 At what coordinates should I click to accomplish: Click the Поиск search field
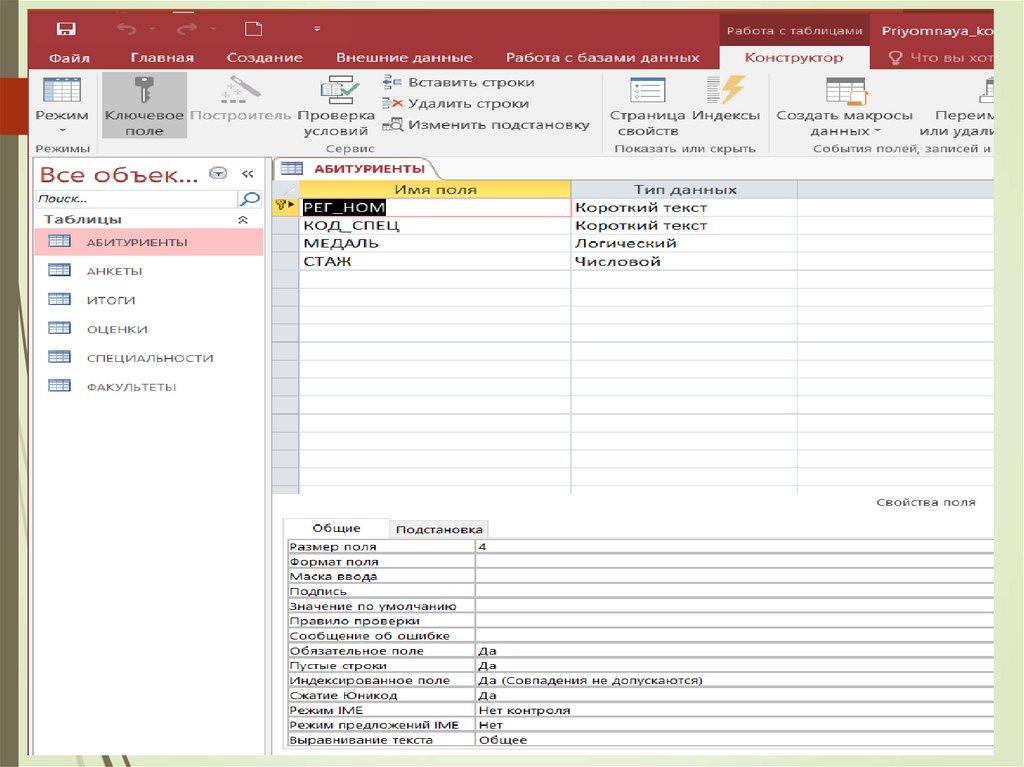[138, 199]
